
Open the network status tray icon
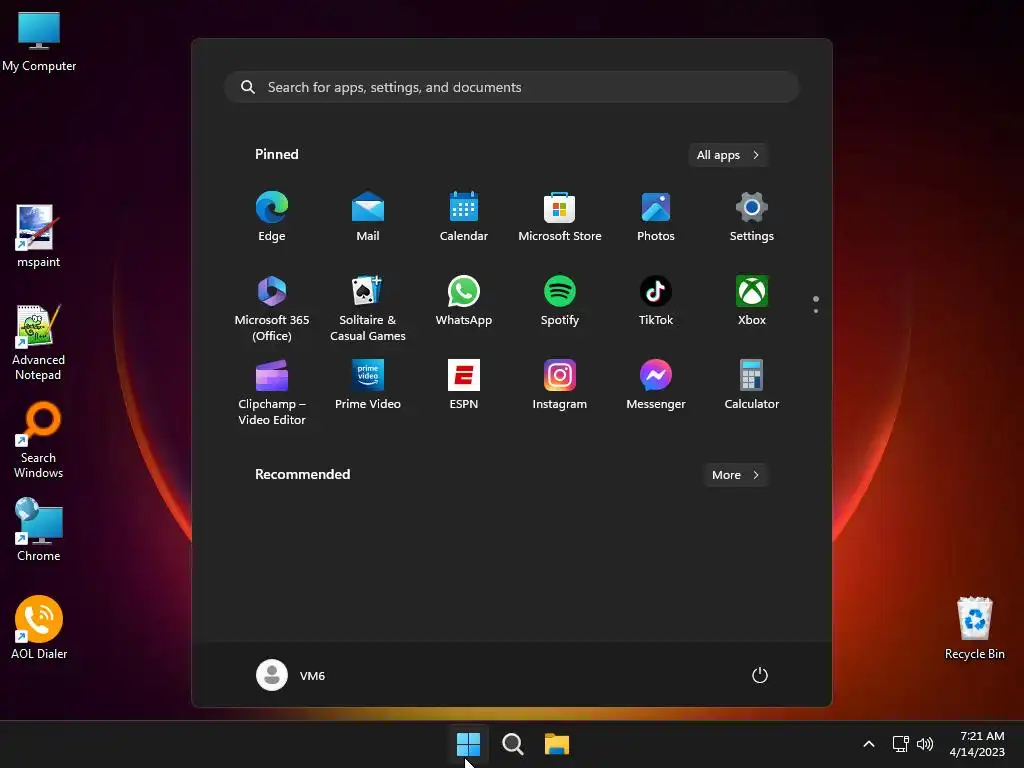point(901,744)
